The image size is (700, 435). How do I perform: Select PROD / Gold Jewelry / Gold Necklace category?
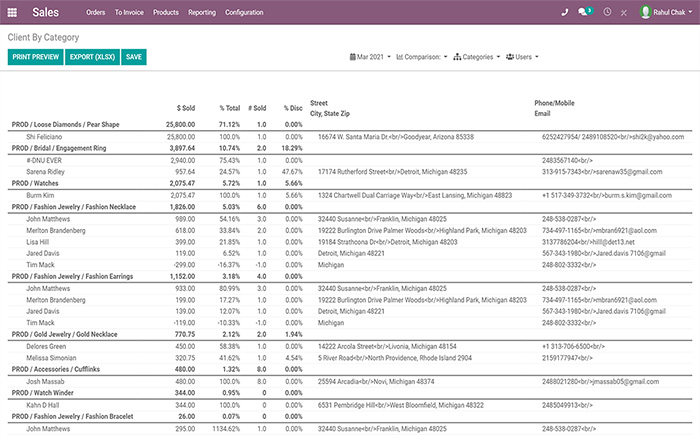pos(64,335)
